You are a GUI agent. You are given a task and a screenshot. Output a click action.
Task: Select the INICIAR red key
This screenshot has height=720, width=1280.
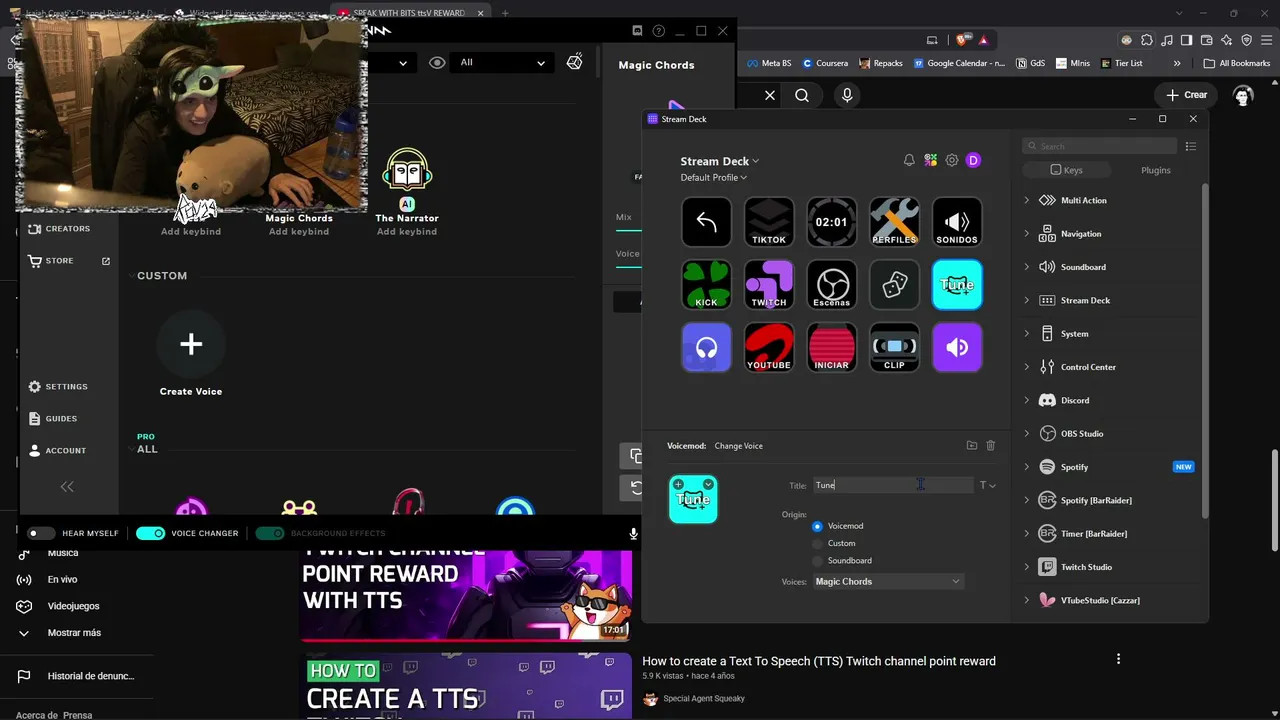coord(832,347)
